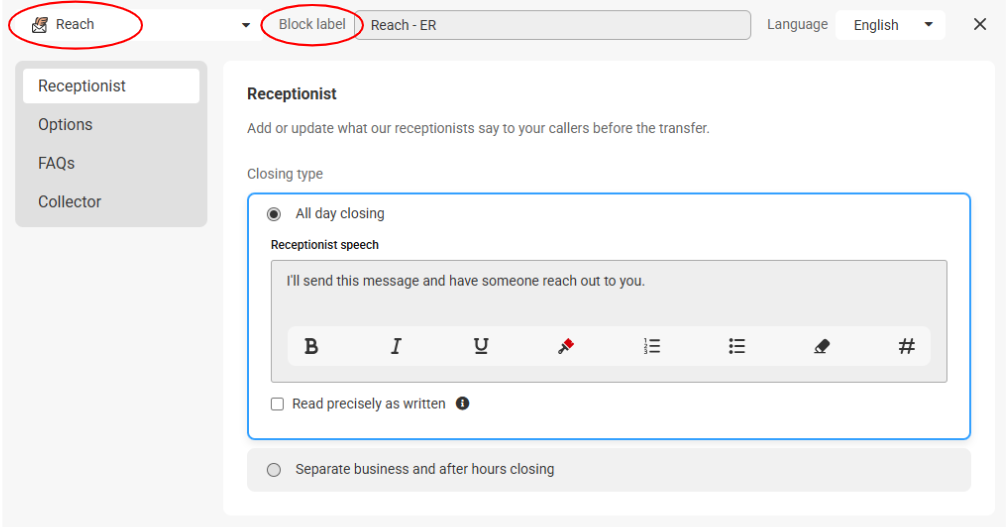Click the Block label field containing Reach - ER

552,25
